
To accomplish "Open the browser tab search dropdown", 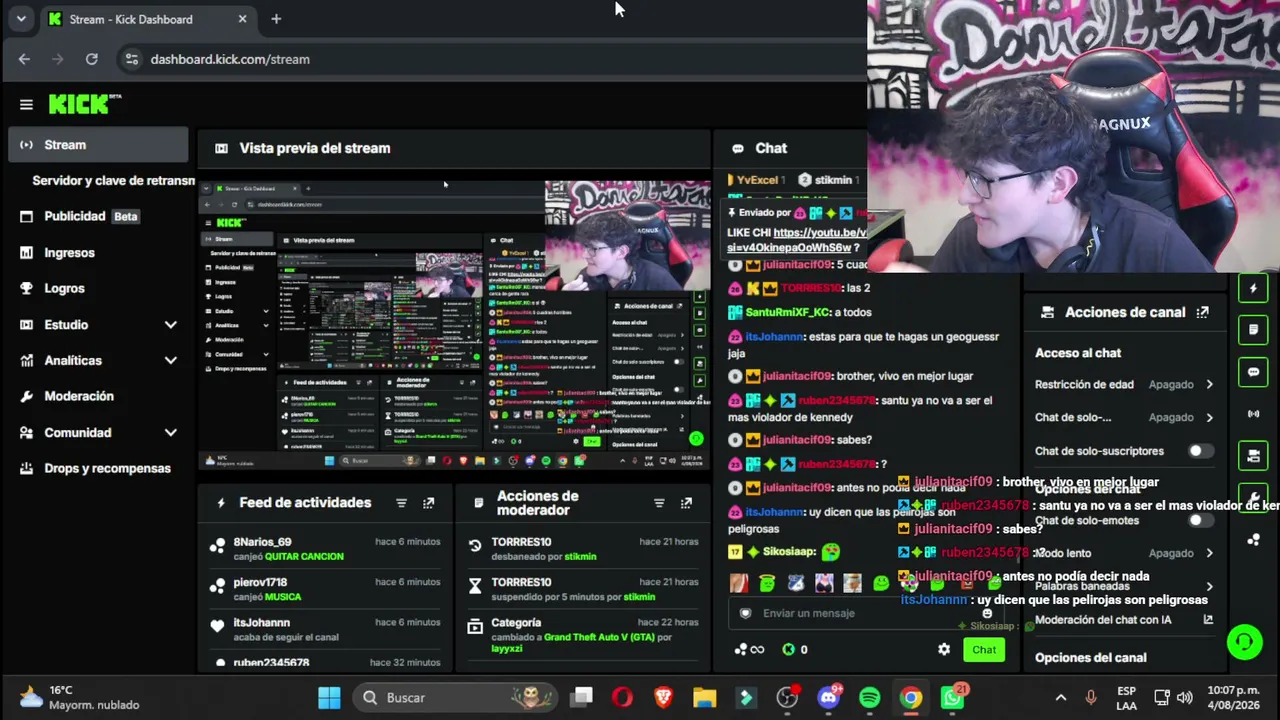I will coord(21,19).
